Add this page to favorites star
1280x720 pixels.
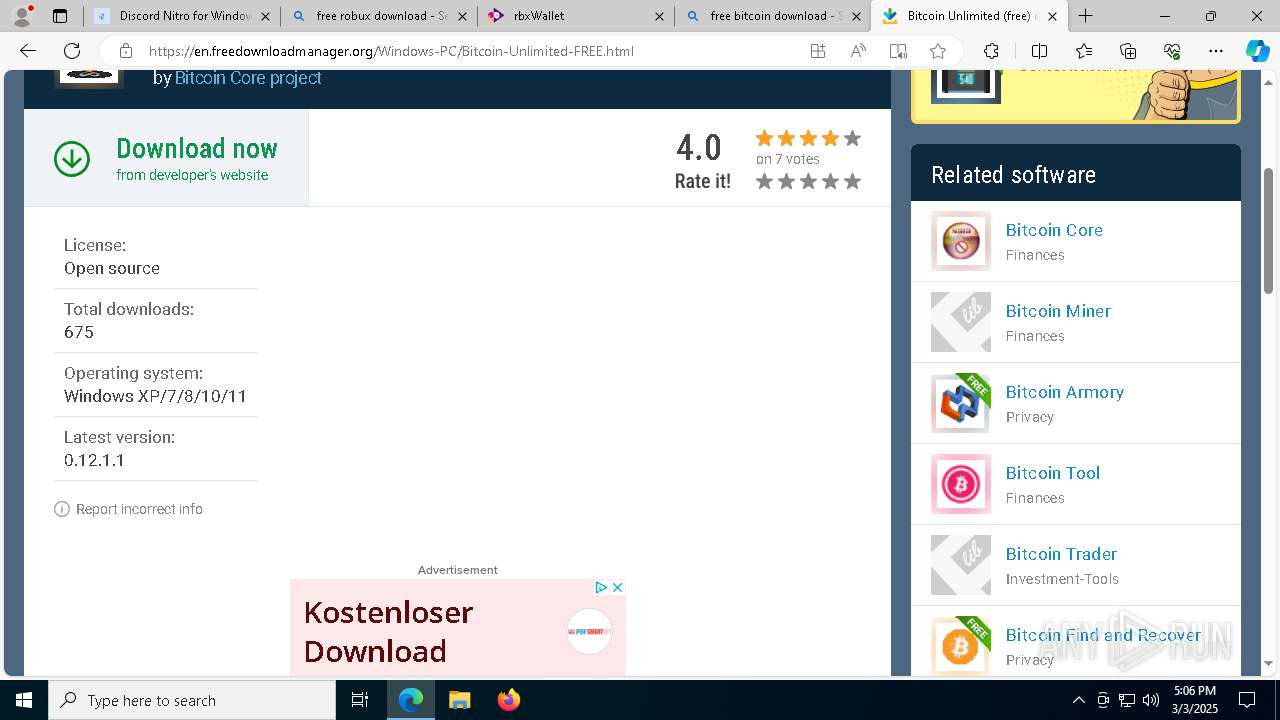937,51
